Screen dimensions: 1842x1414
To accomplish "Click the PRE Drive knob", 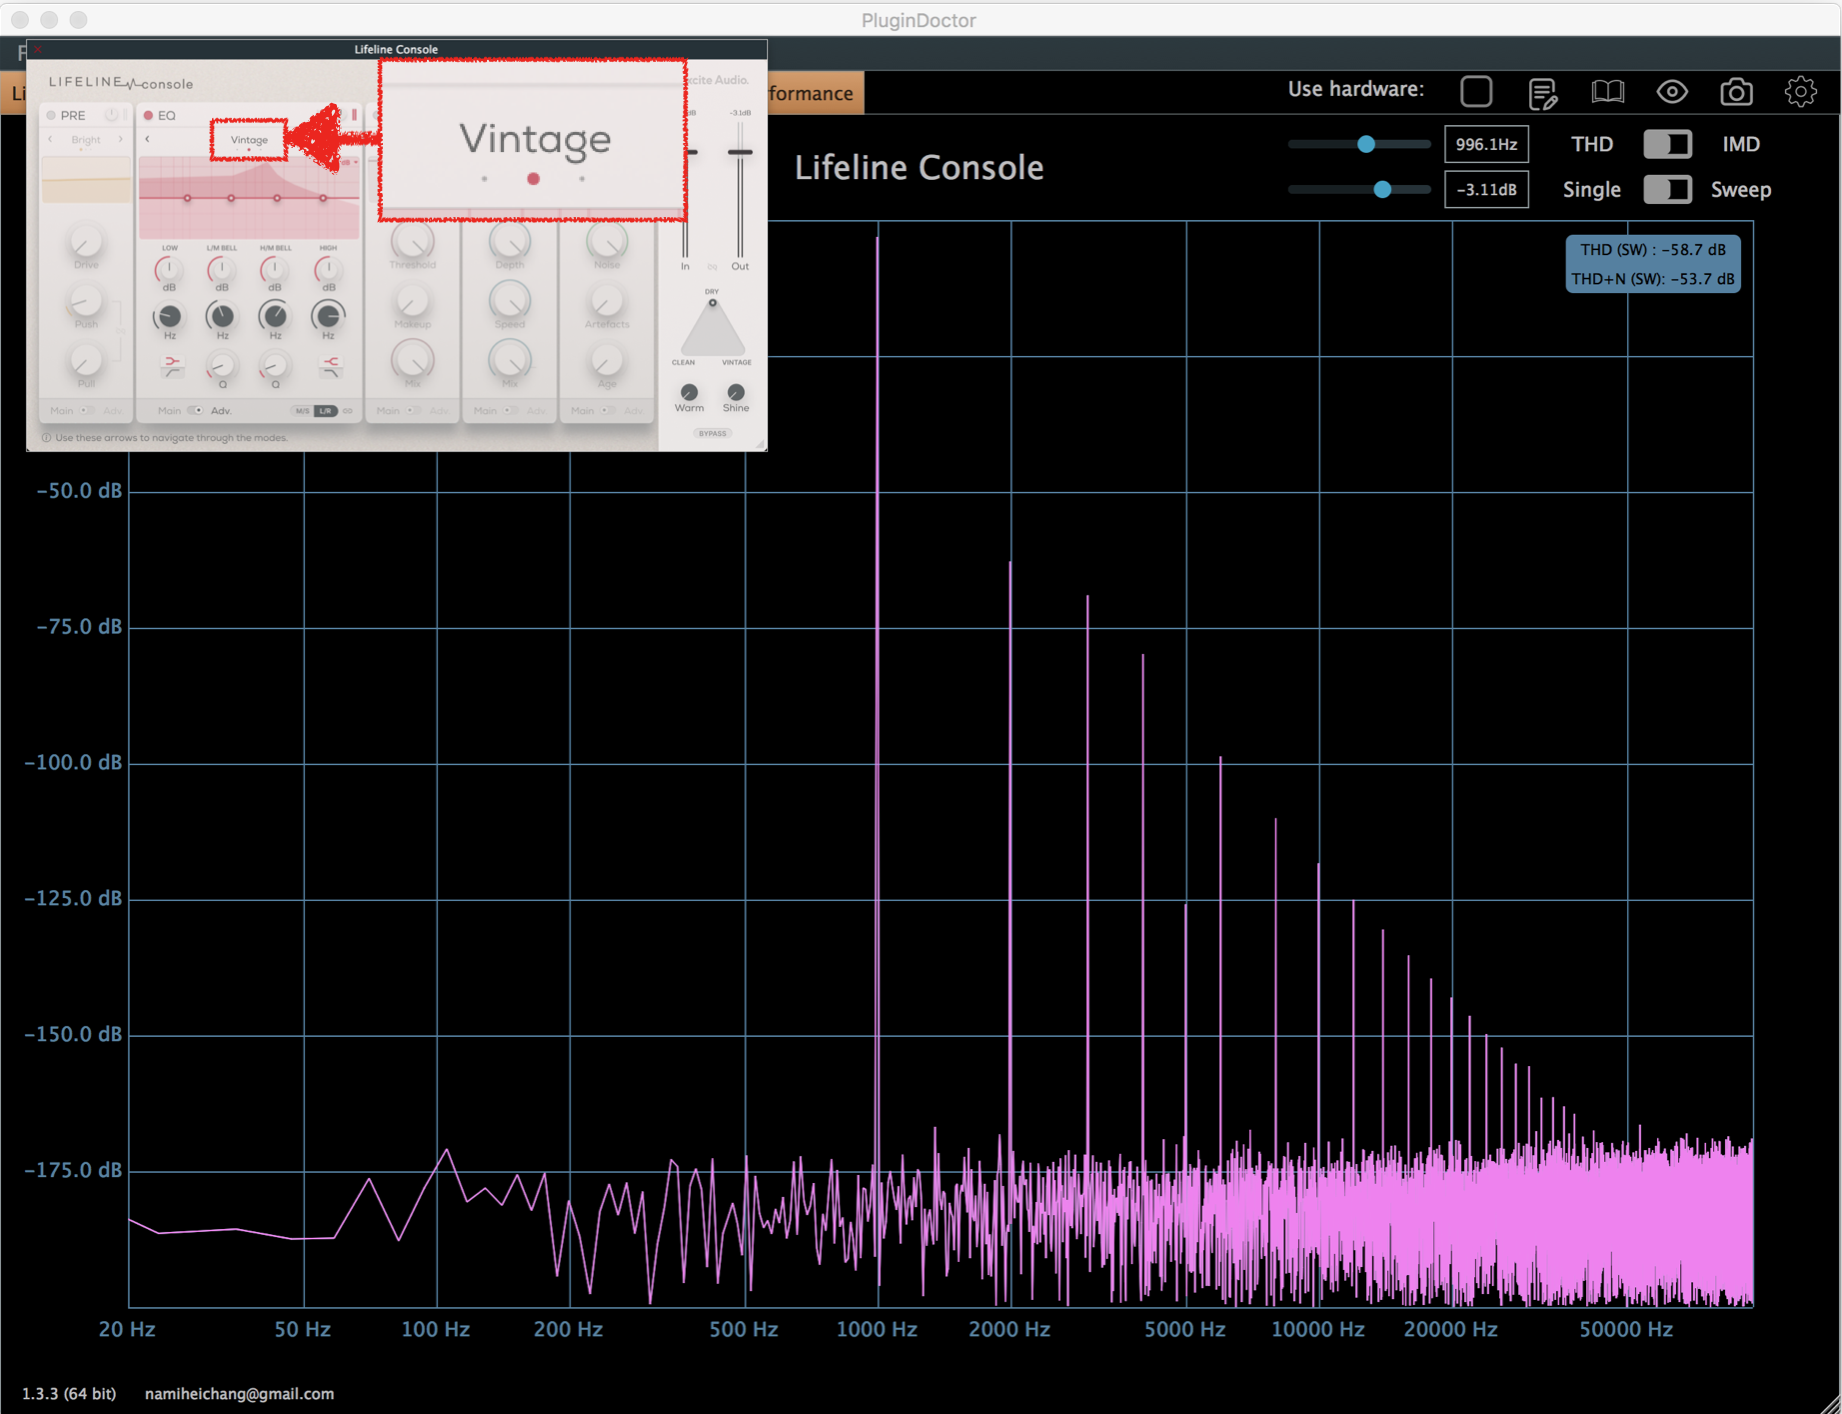I will (86, 241).
